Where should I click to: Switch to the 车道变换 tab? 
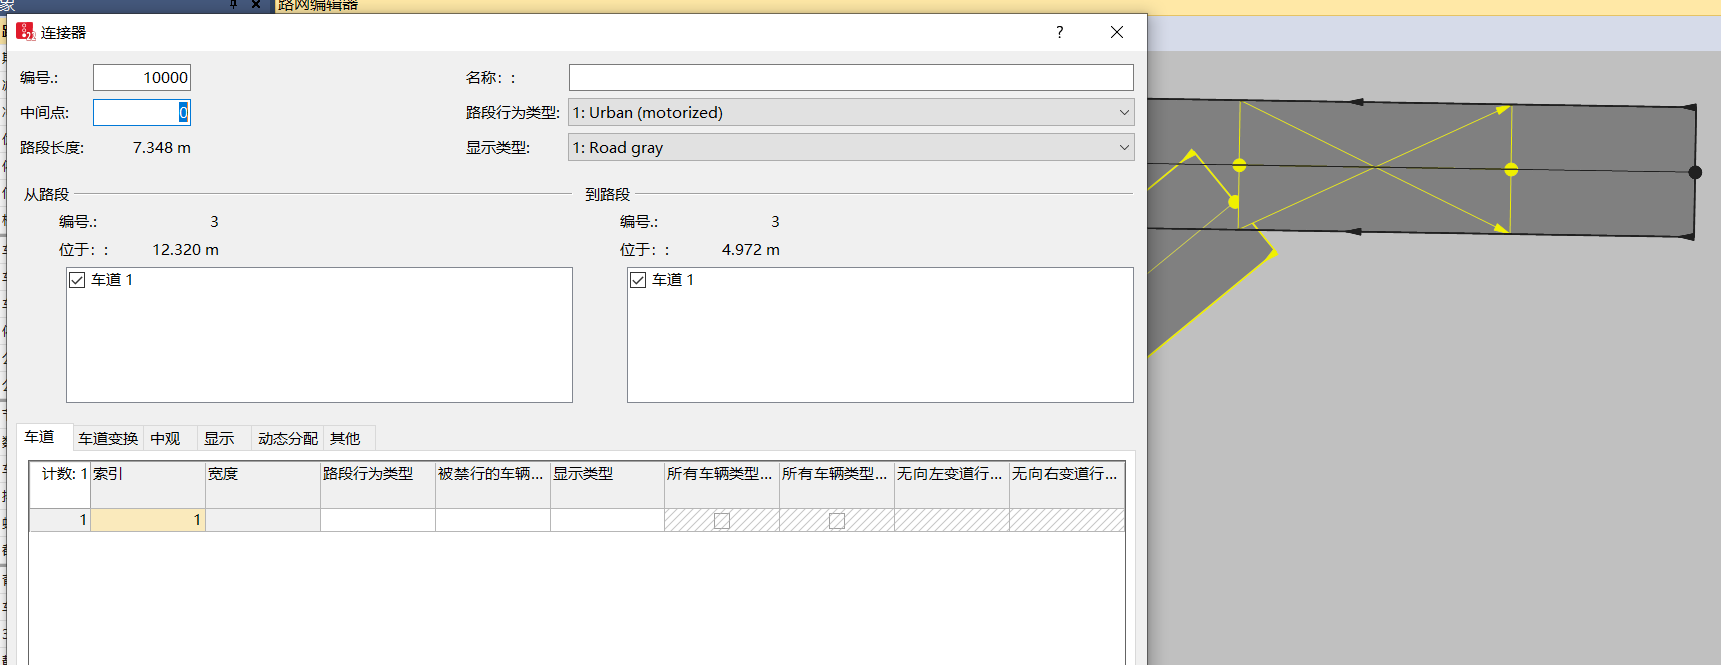(x=108, y=439)
